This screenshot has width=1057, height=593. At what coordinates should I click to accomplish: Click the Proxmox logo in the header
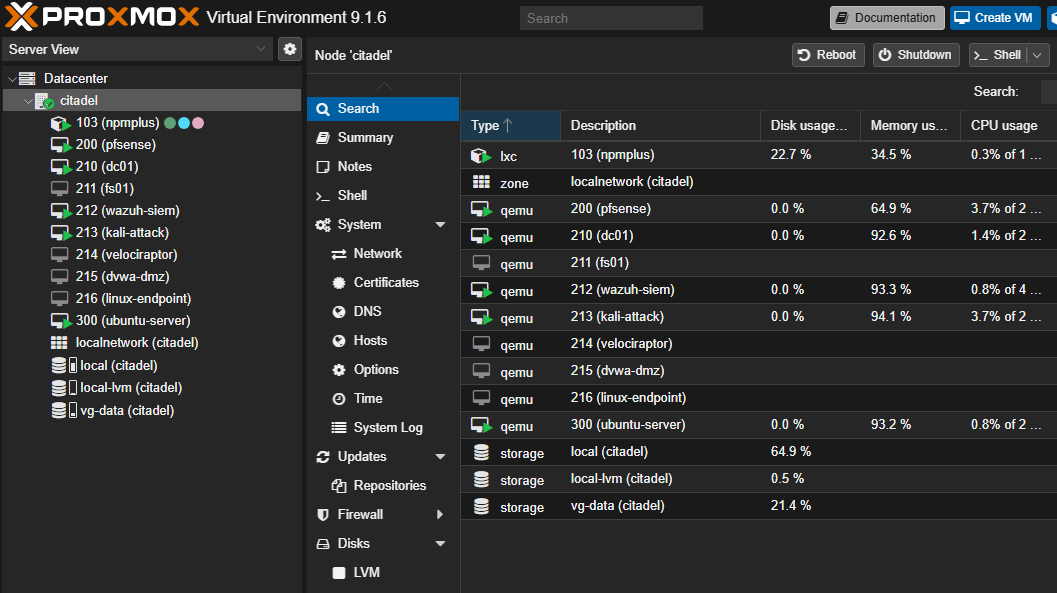tap(95, 17)
